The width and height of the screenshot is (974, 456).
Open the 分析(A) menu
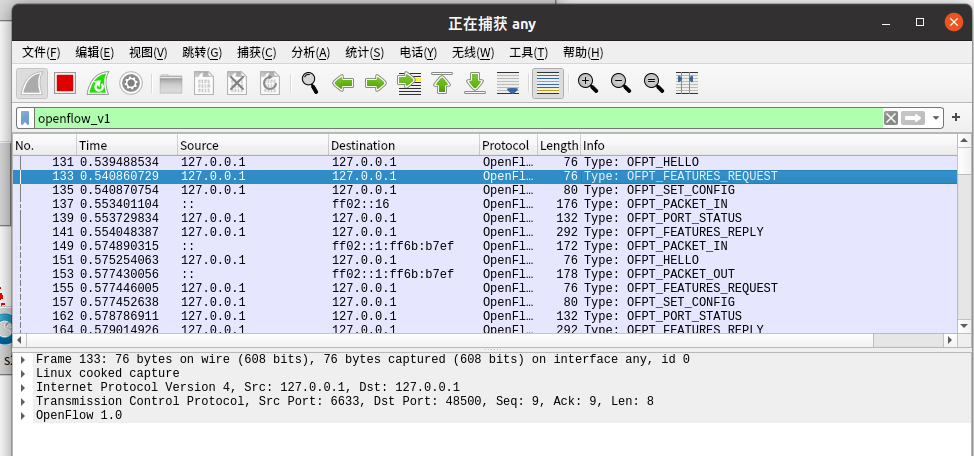point(311,53)
